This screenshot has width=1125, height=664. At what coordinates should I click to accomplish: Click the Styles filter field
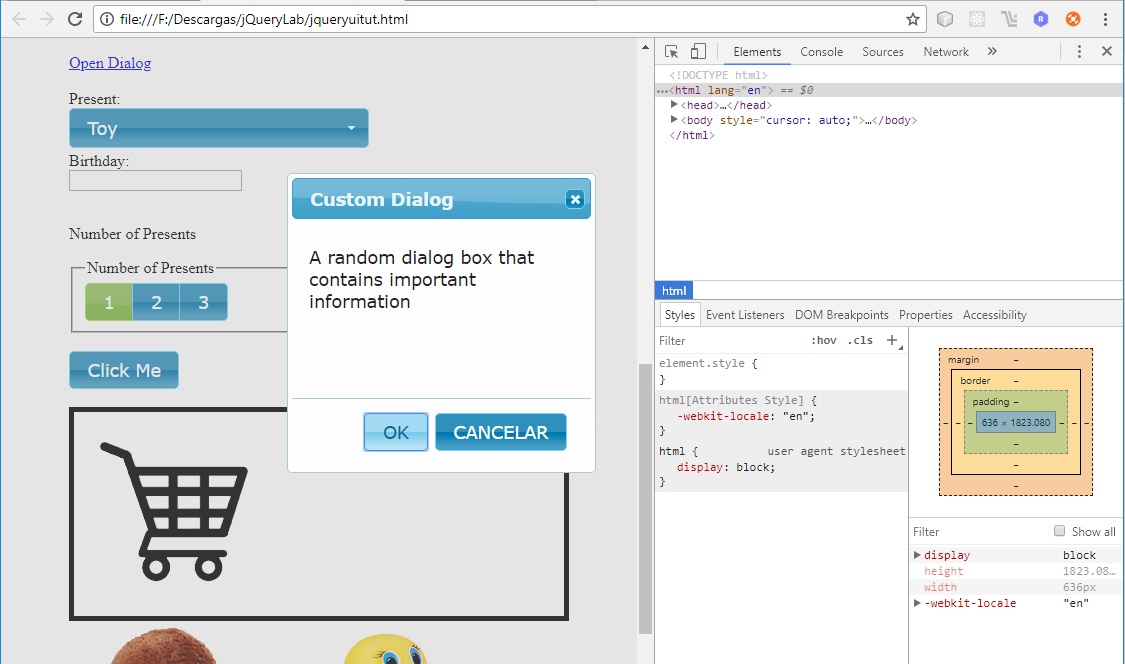tap(730, 340)
